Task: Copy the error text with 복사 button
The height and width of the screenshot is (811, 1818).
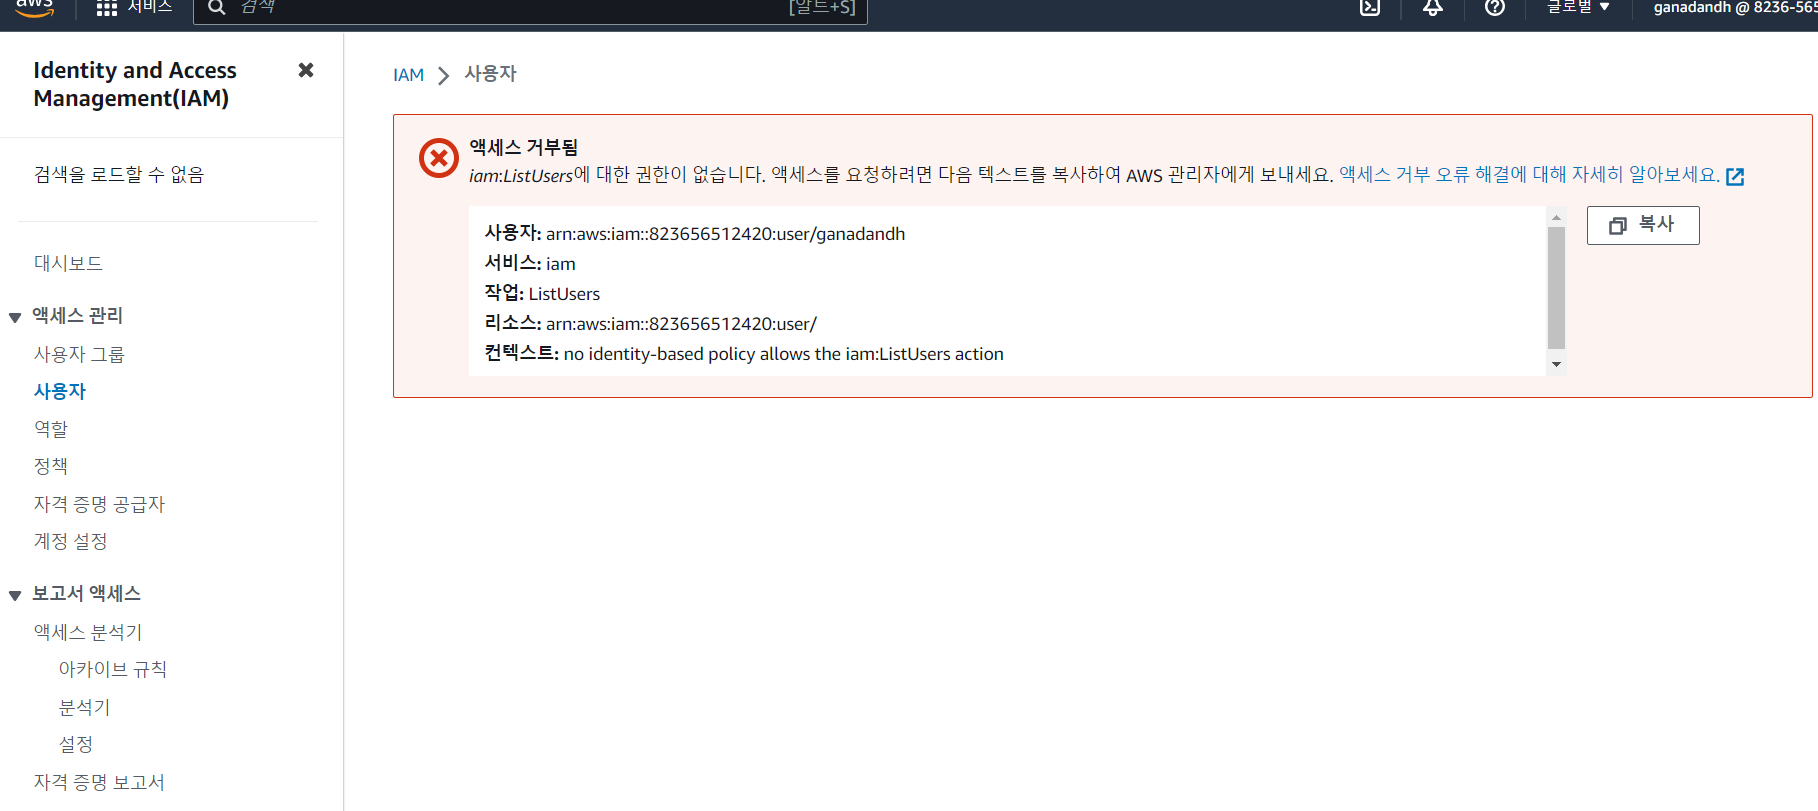Action: (x=1643, y=225)
